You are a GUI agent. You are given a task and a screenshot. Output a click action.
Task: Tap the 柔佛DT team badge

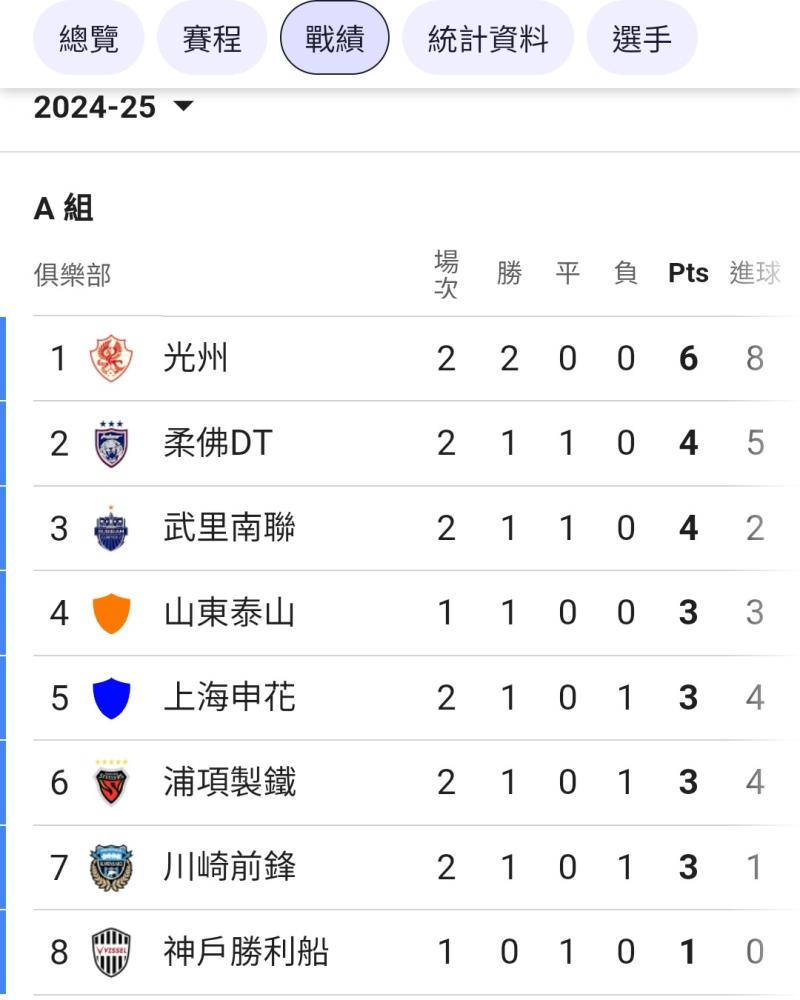pos(111,443)
